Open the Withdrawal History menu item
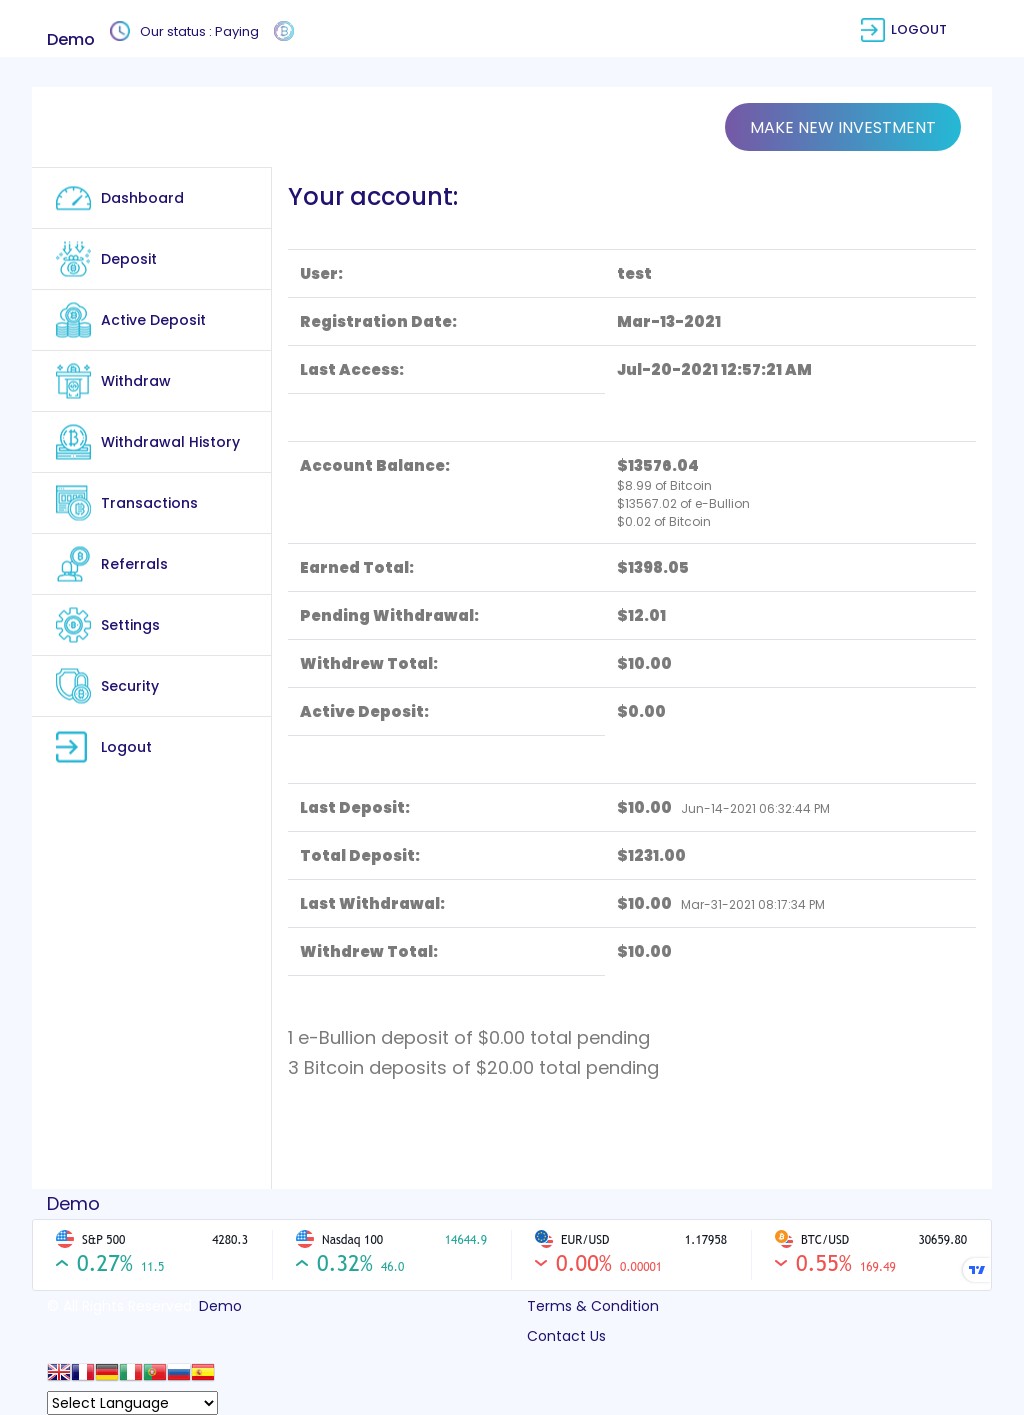Viewport: 1024px width, 1415px height. click(170, 442)
